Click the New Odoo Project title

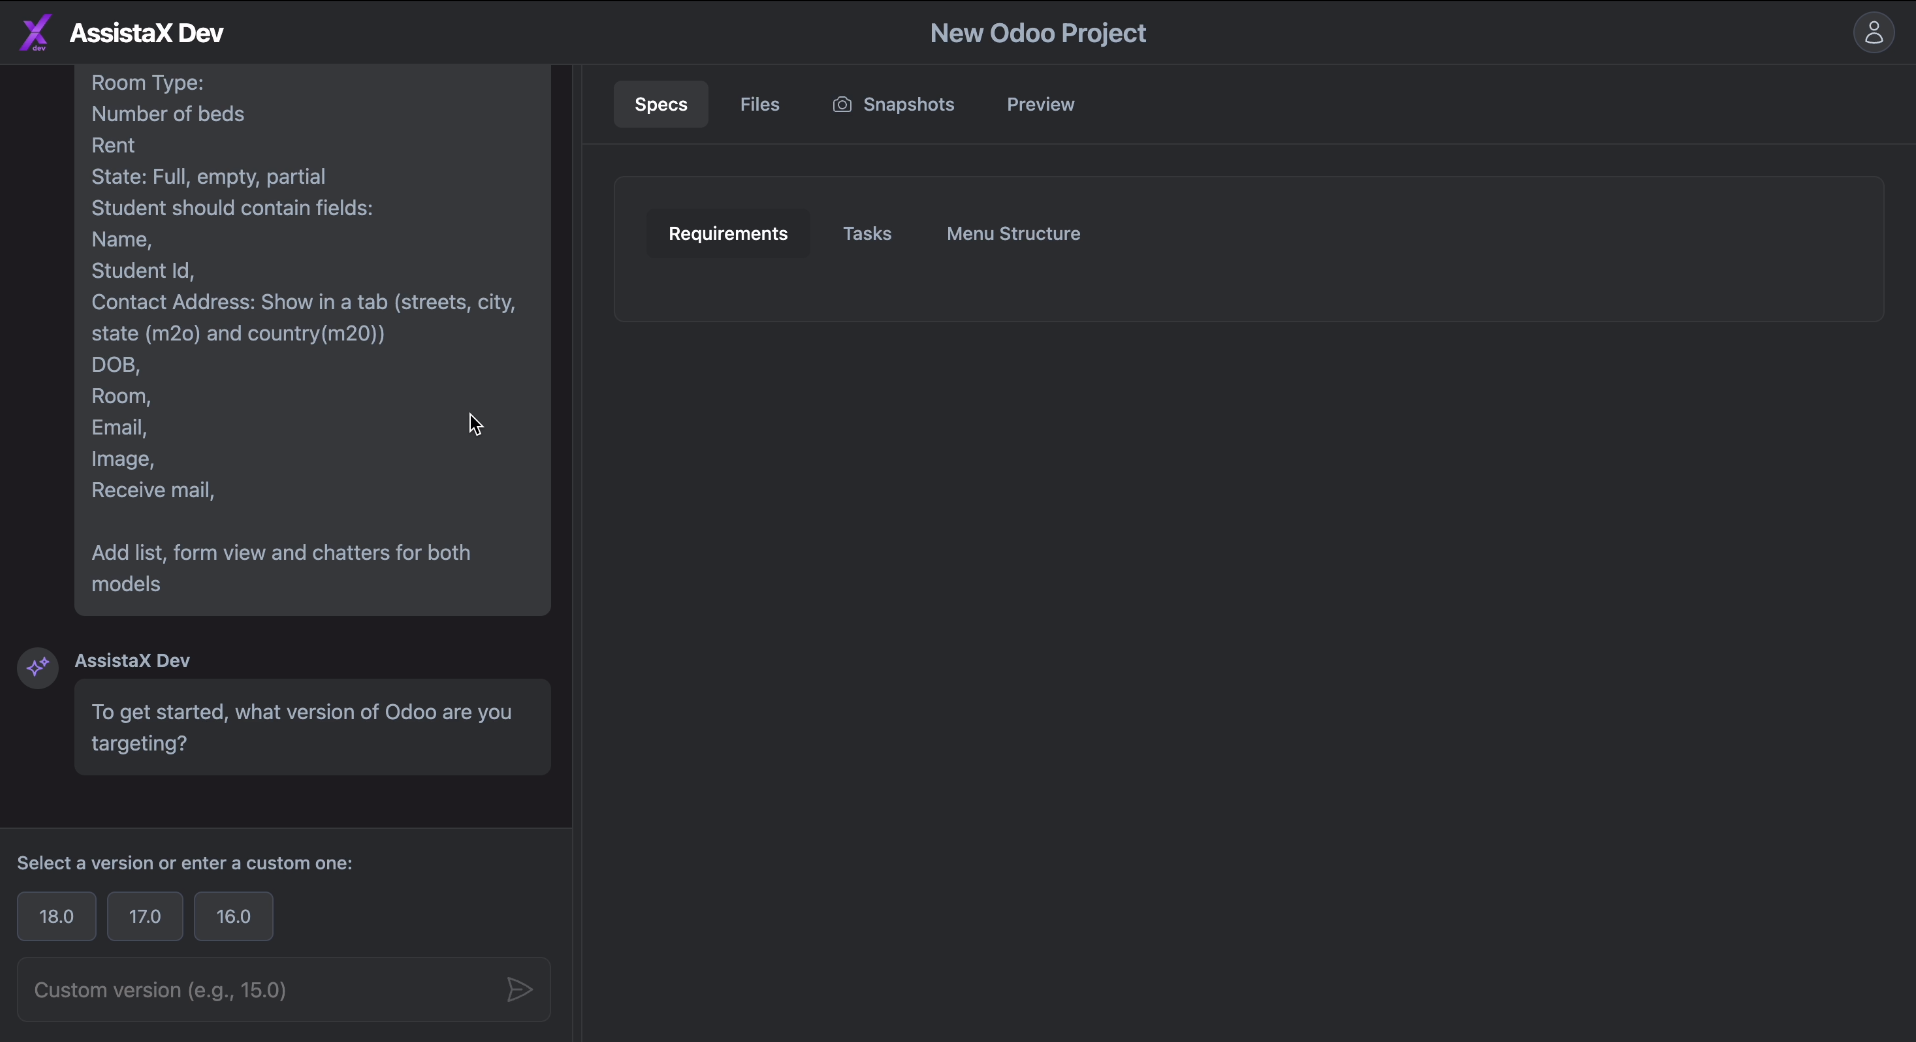pyautogui.click(x=1038, y=33)
